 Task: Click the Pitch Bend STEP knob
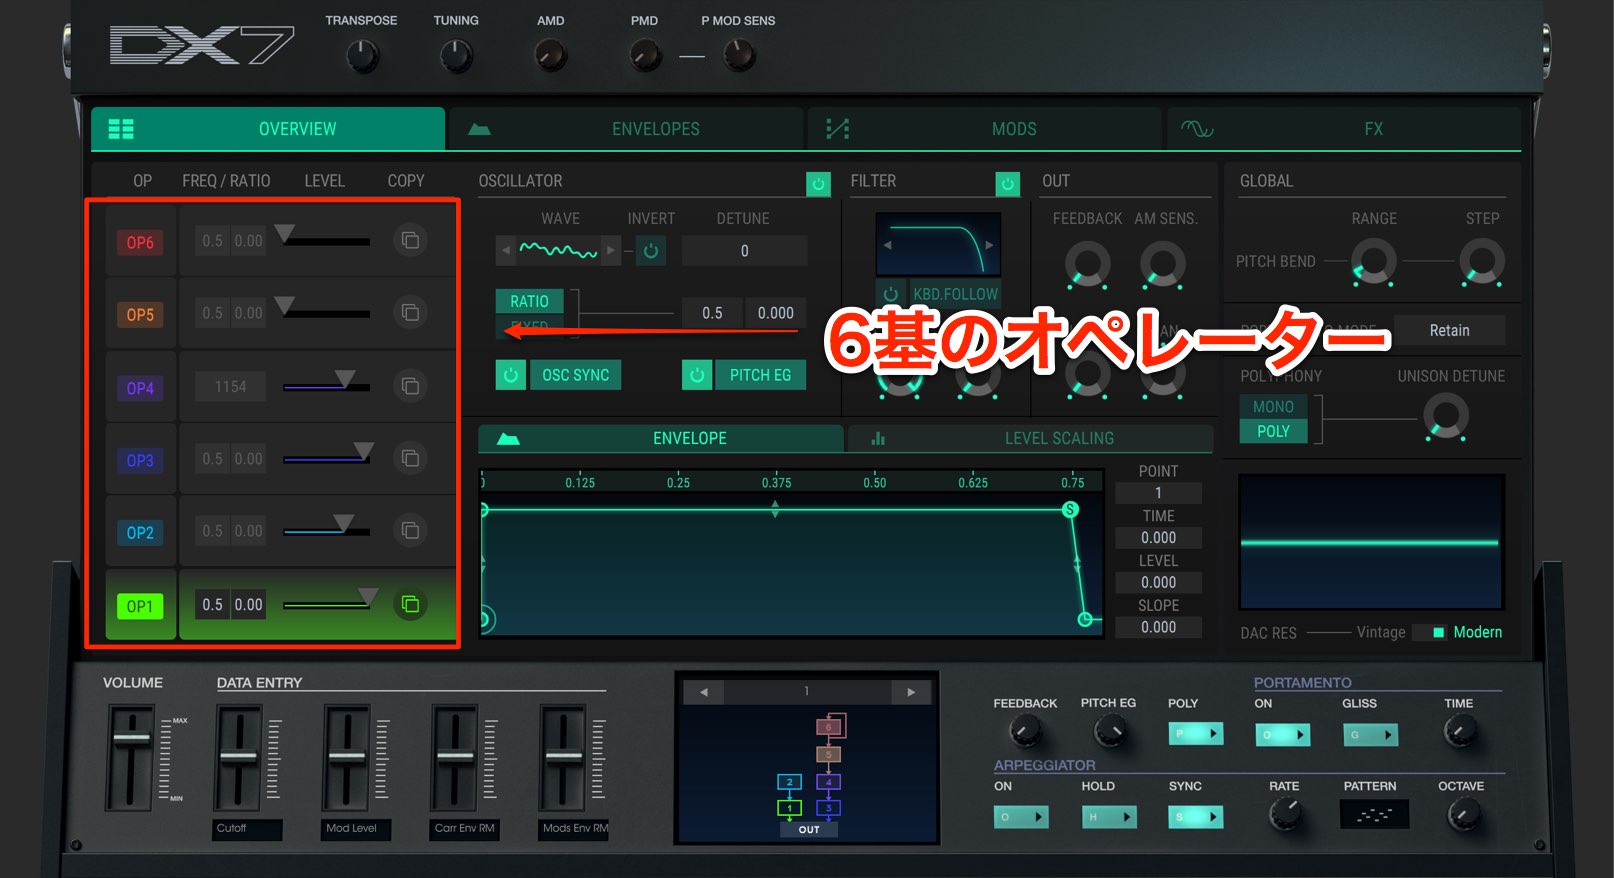point(1482,261)
